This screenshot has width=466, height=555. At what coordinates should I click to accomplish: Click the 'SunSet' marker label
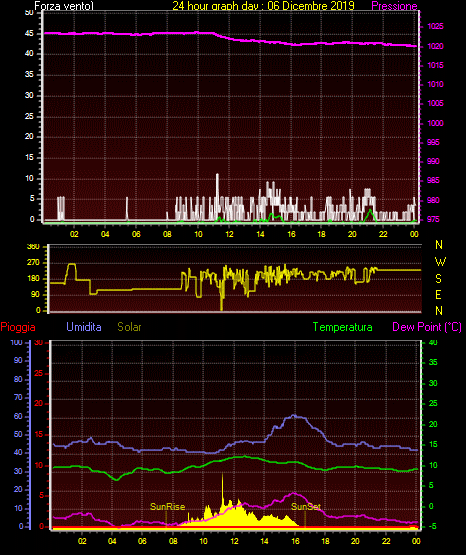tap(306, 507)
